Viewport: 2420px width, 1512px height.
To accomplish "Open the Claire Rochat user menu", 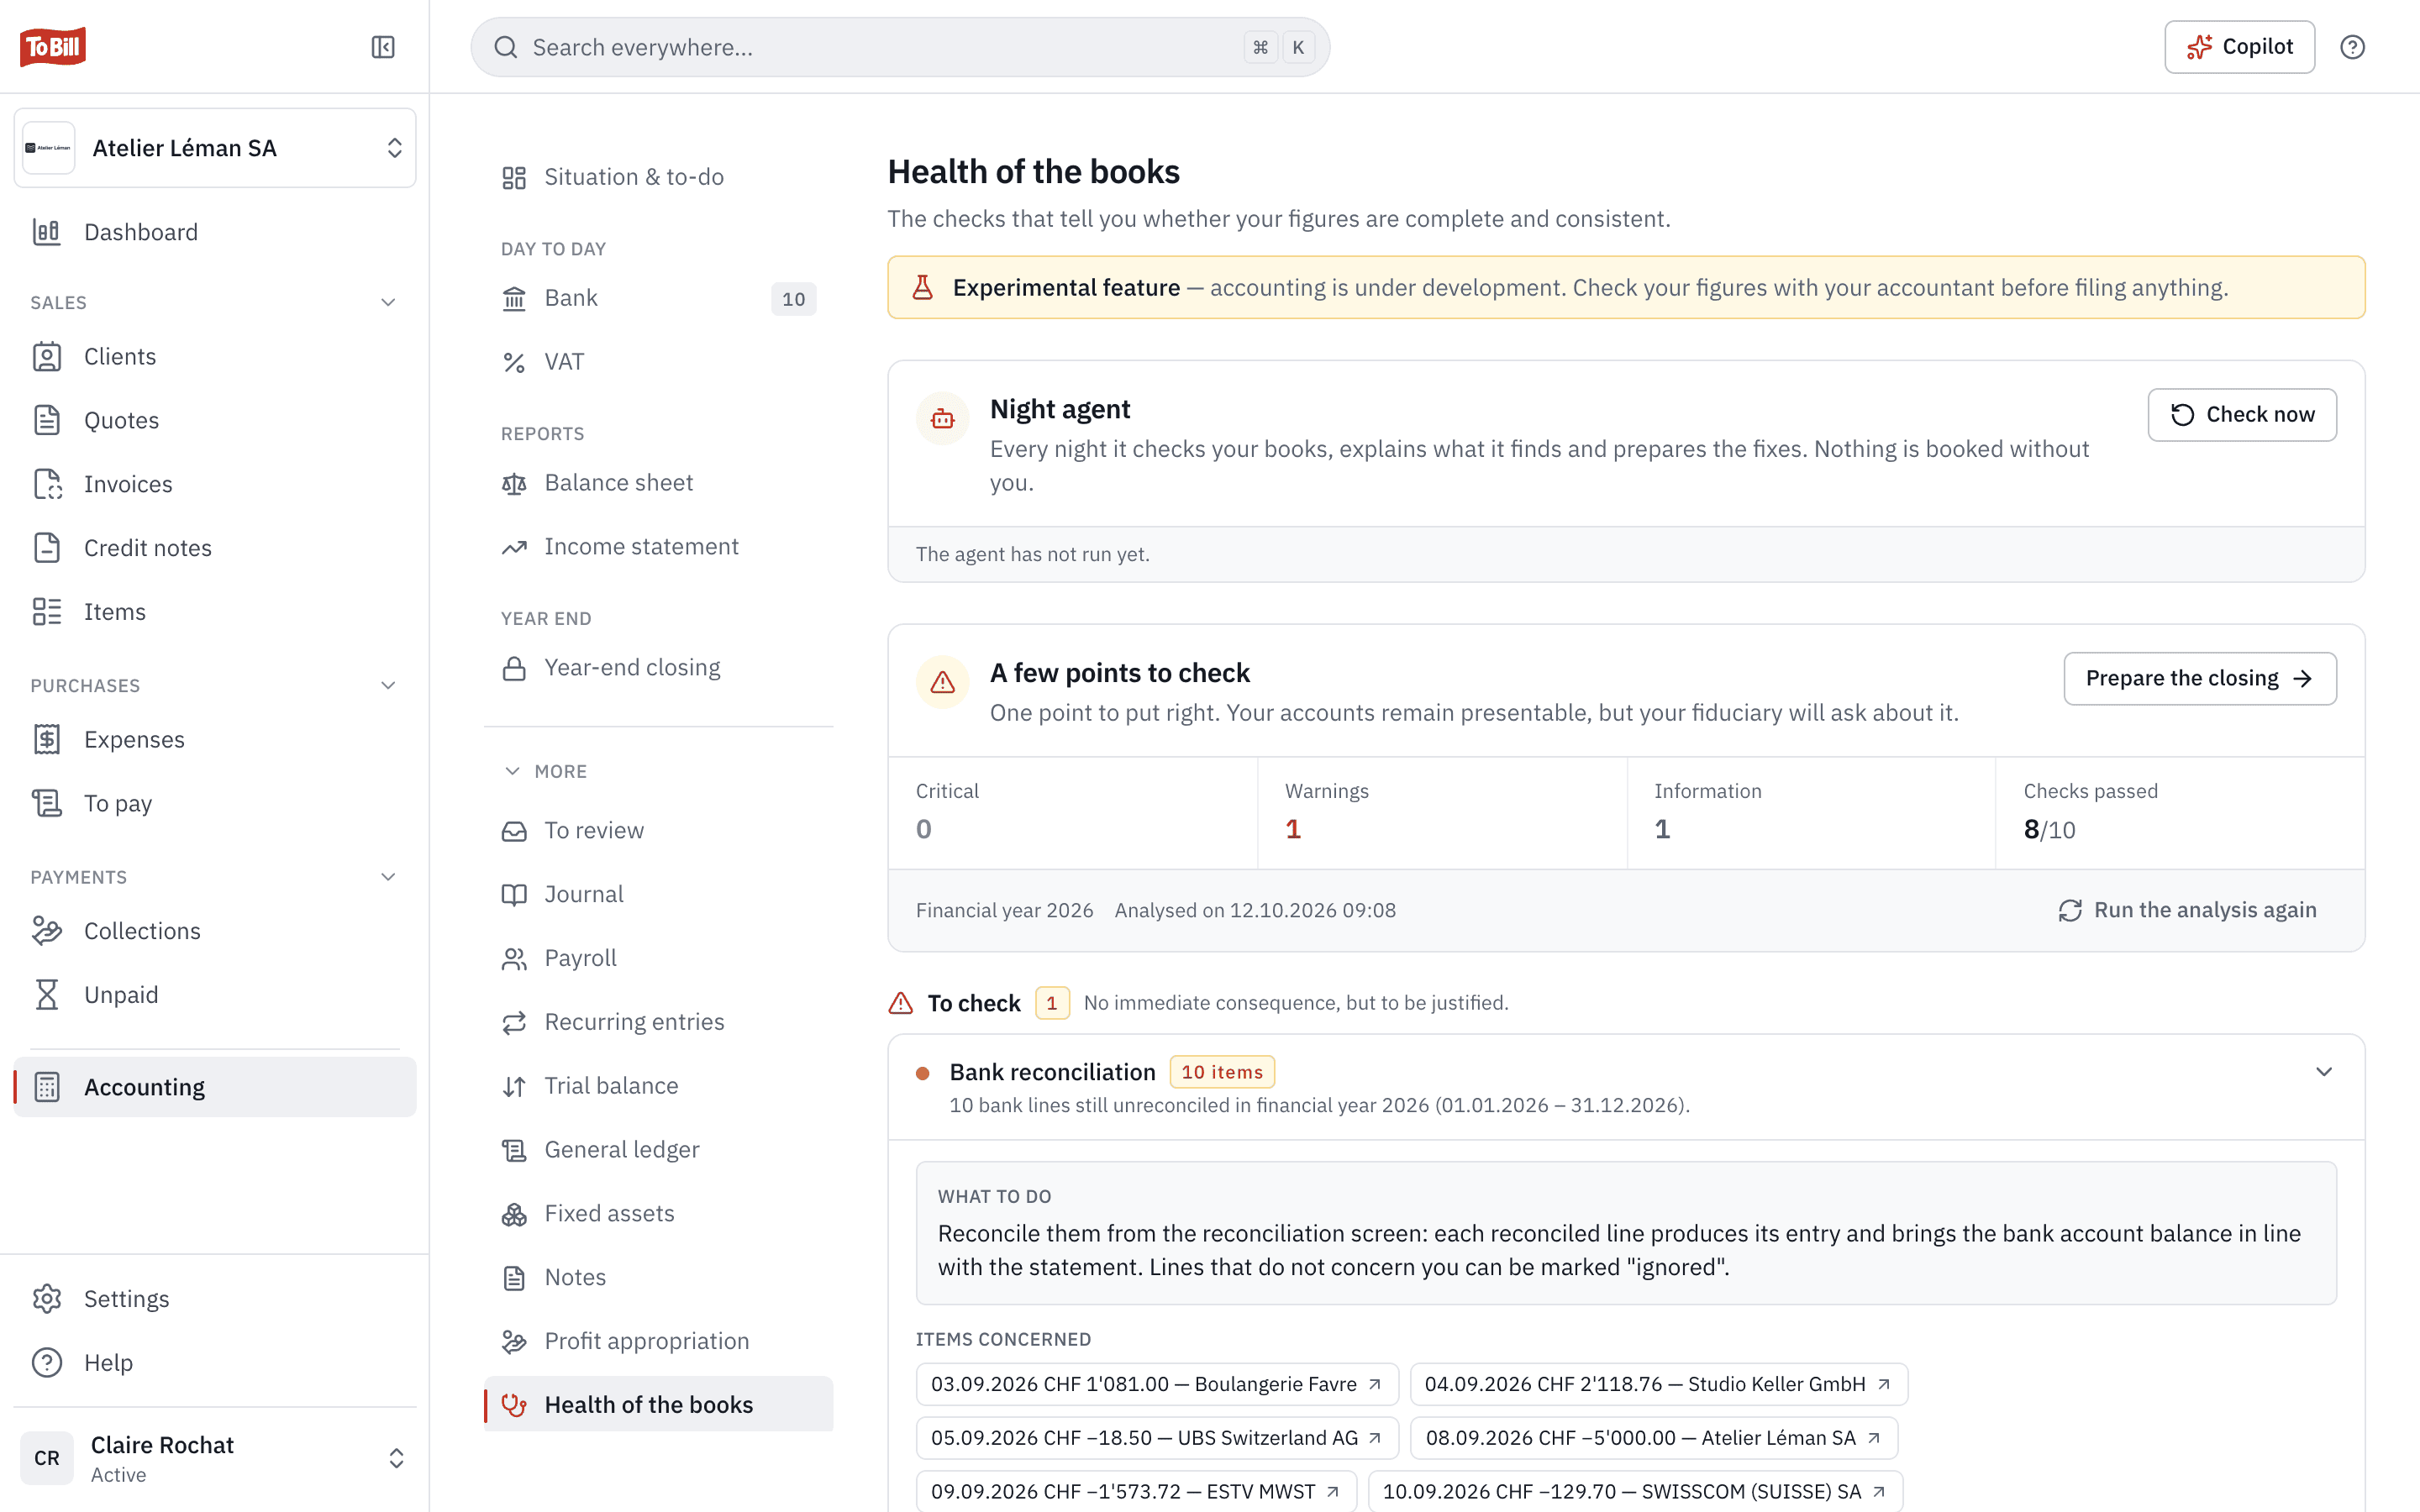I will (x=214, y=1458).
